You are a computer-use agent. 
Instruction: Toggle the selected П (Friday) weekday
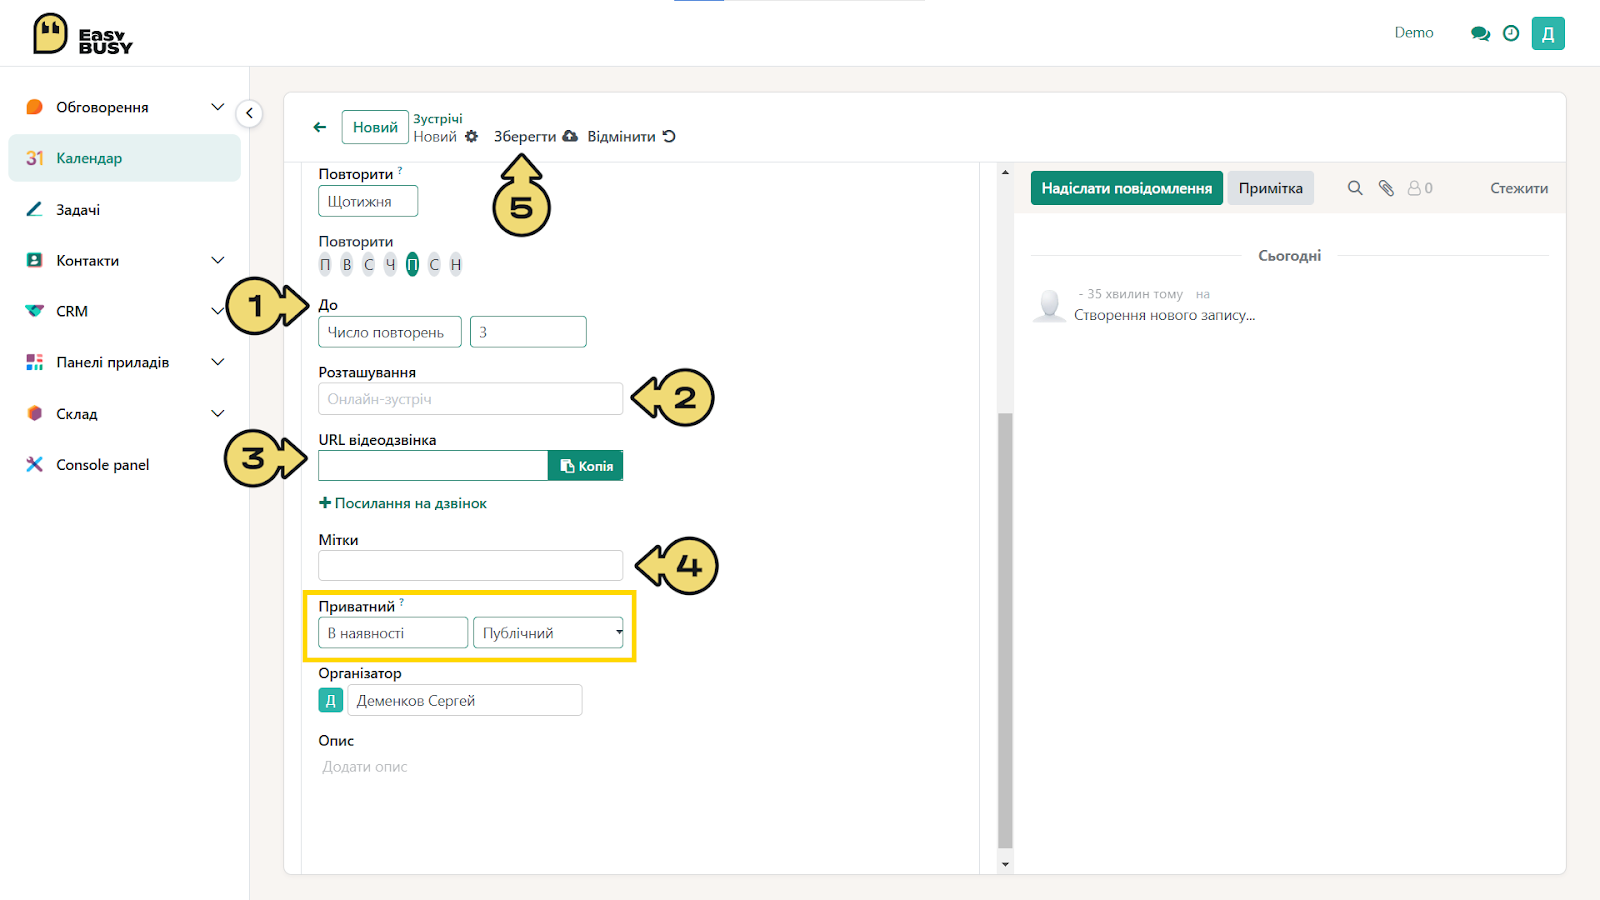(412, 264)
